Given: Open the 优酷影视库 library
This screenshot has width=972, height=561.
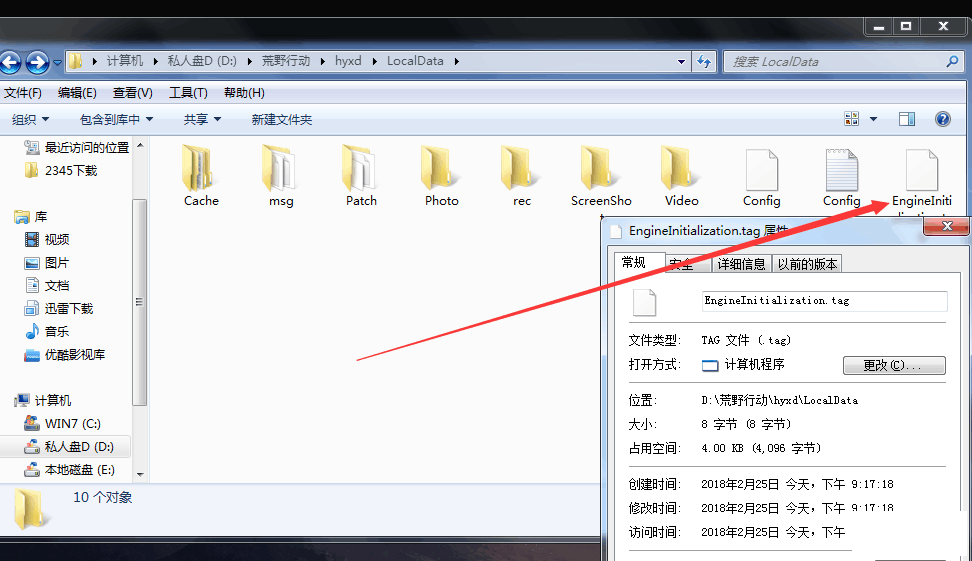Looking at the screenshot, I should (x=64, y=355).
